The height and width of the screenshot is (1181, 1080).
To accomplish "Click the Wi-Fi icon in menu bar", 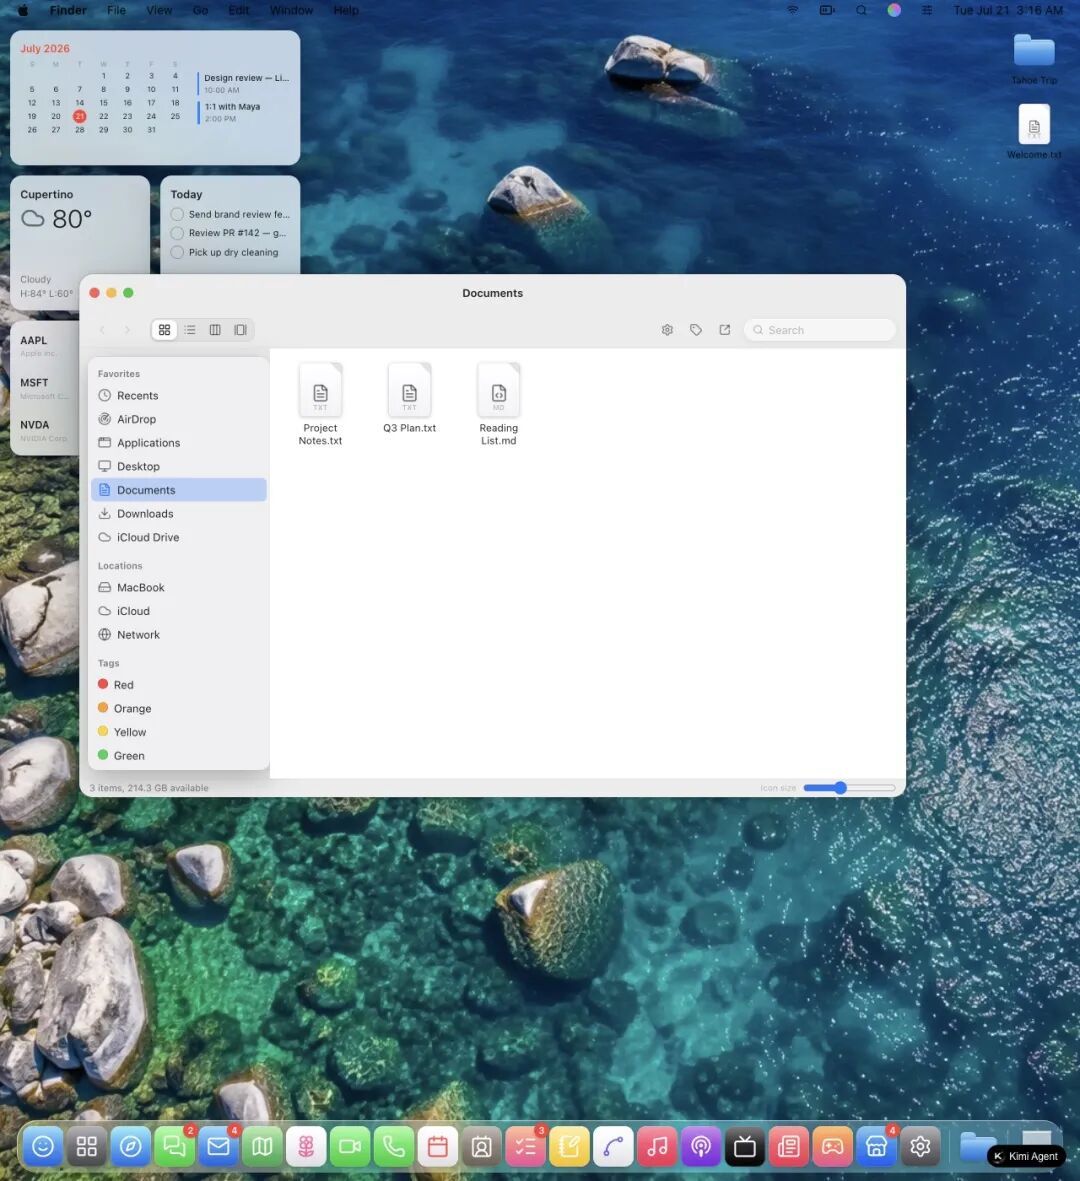I will point(792,11).
